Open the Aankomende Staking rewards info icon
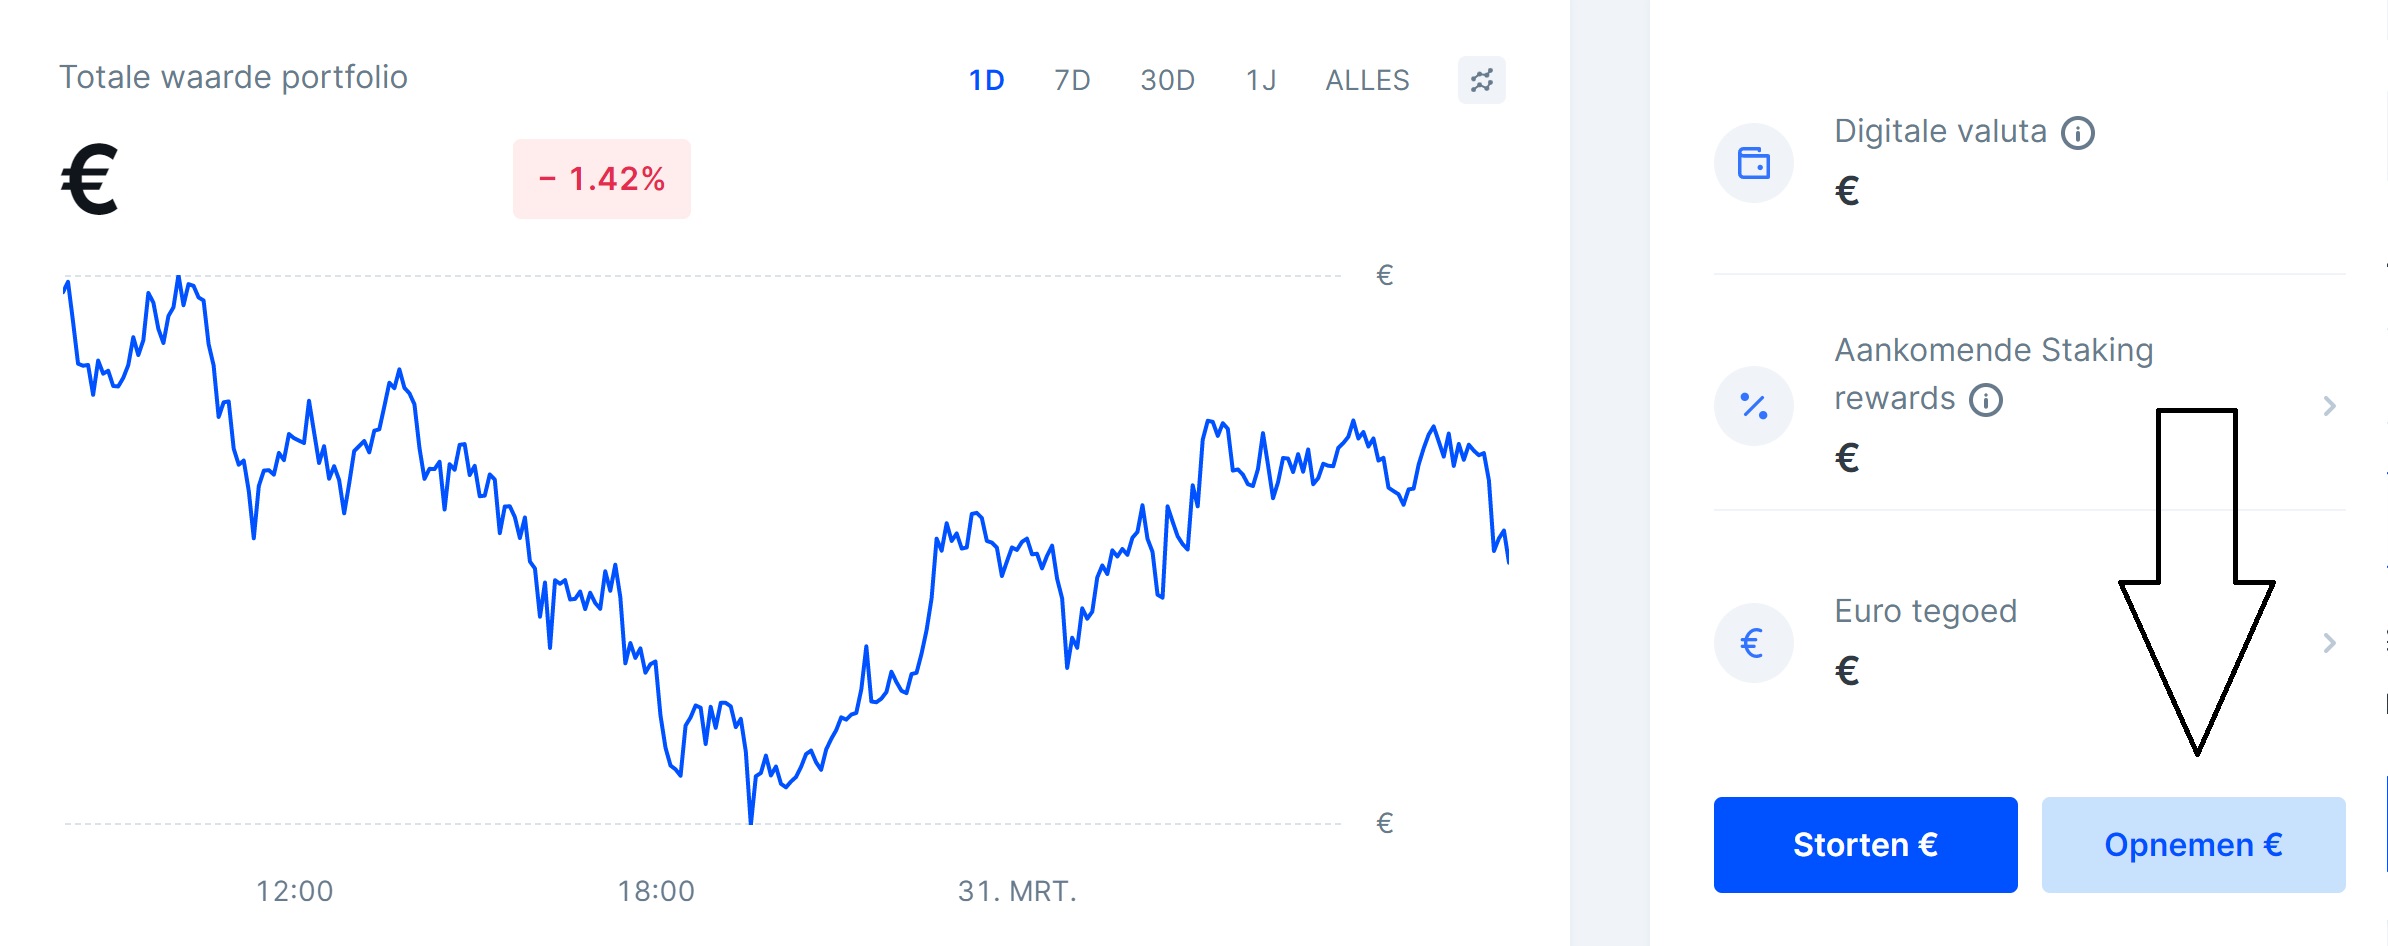This screenshot has height=946, width=2388. (1986, 399)
